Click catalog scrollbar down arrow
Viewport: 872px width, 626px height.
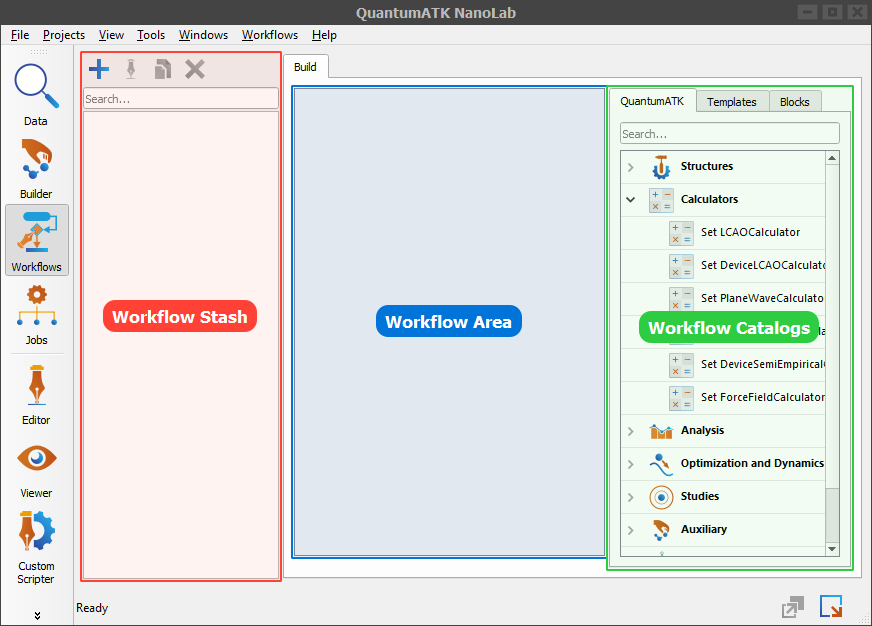pos(832,549)
